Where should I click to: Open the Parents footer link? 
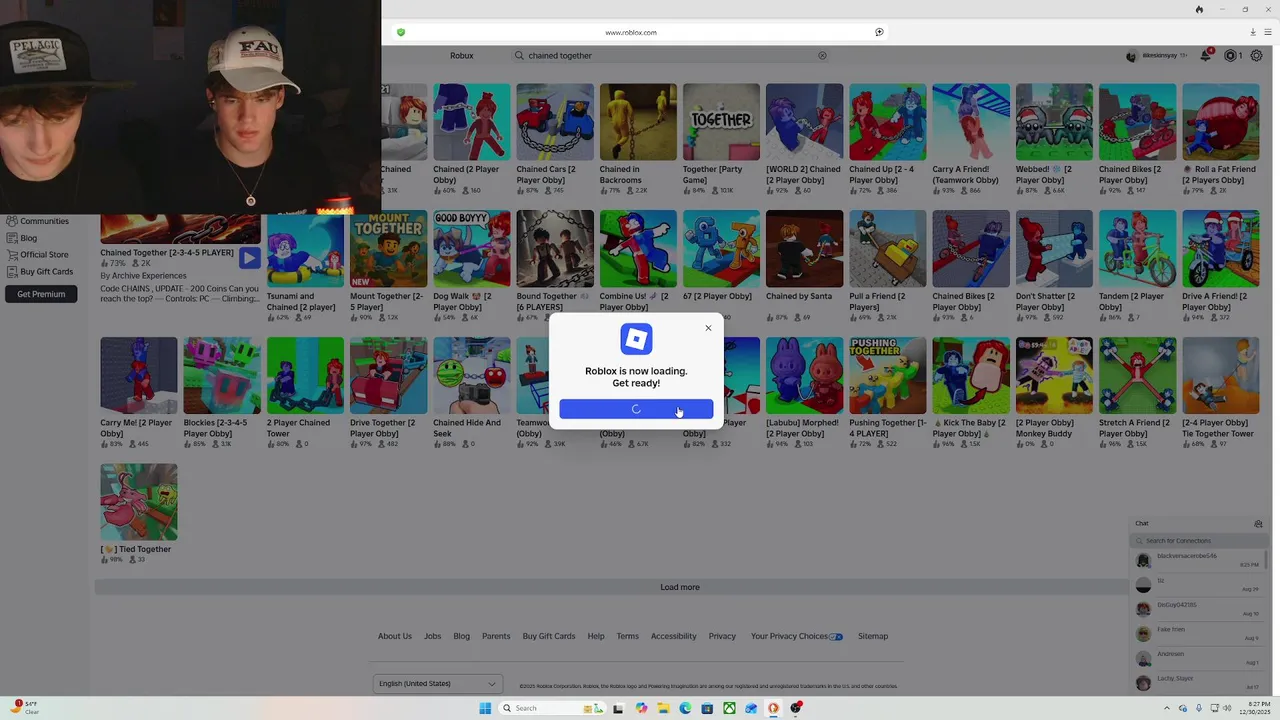(496, 636)
